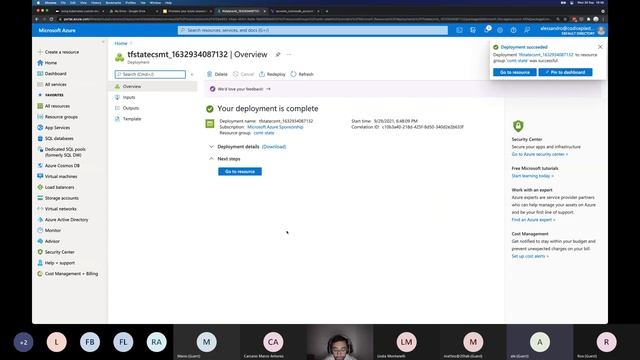Pin the deployment overview blade
The height and width of the screenshot is (360, 640).
(278, 54)
